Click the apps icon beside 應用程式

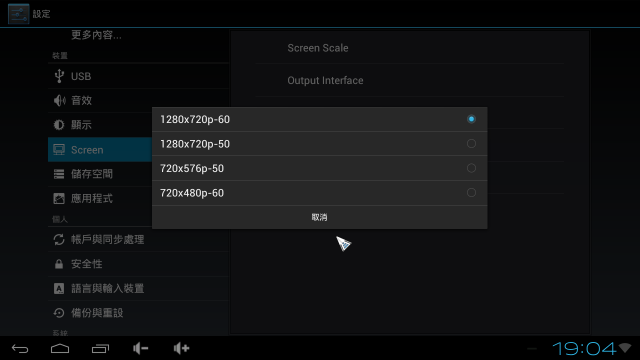59,199
